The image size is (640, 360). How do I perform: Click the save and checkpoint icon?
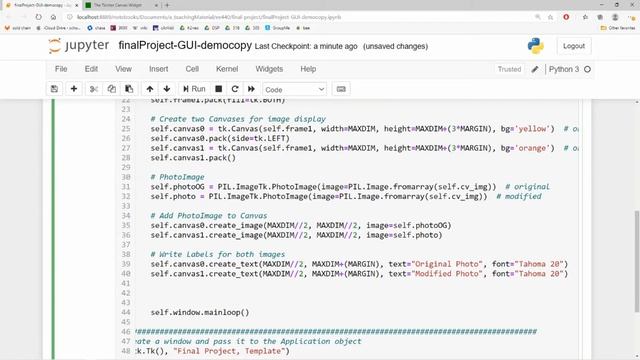[x=54, y=89]
